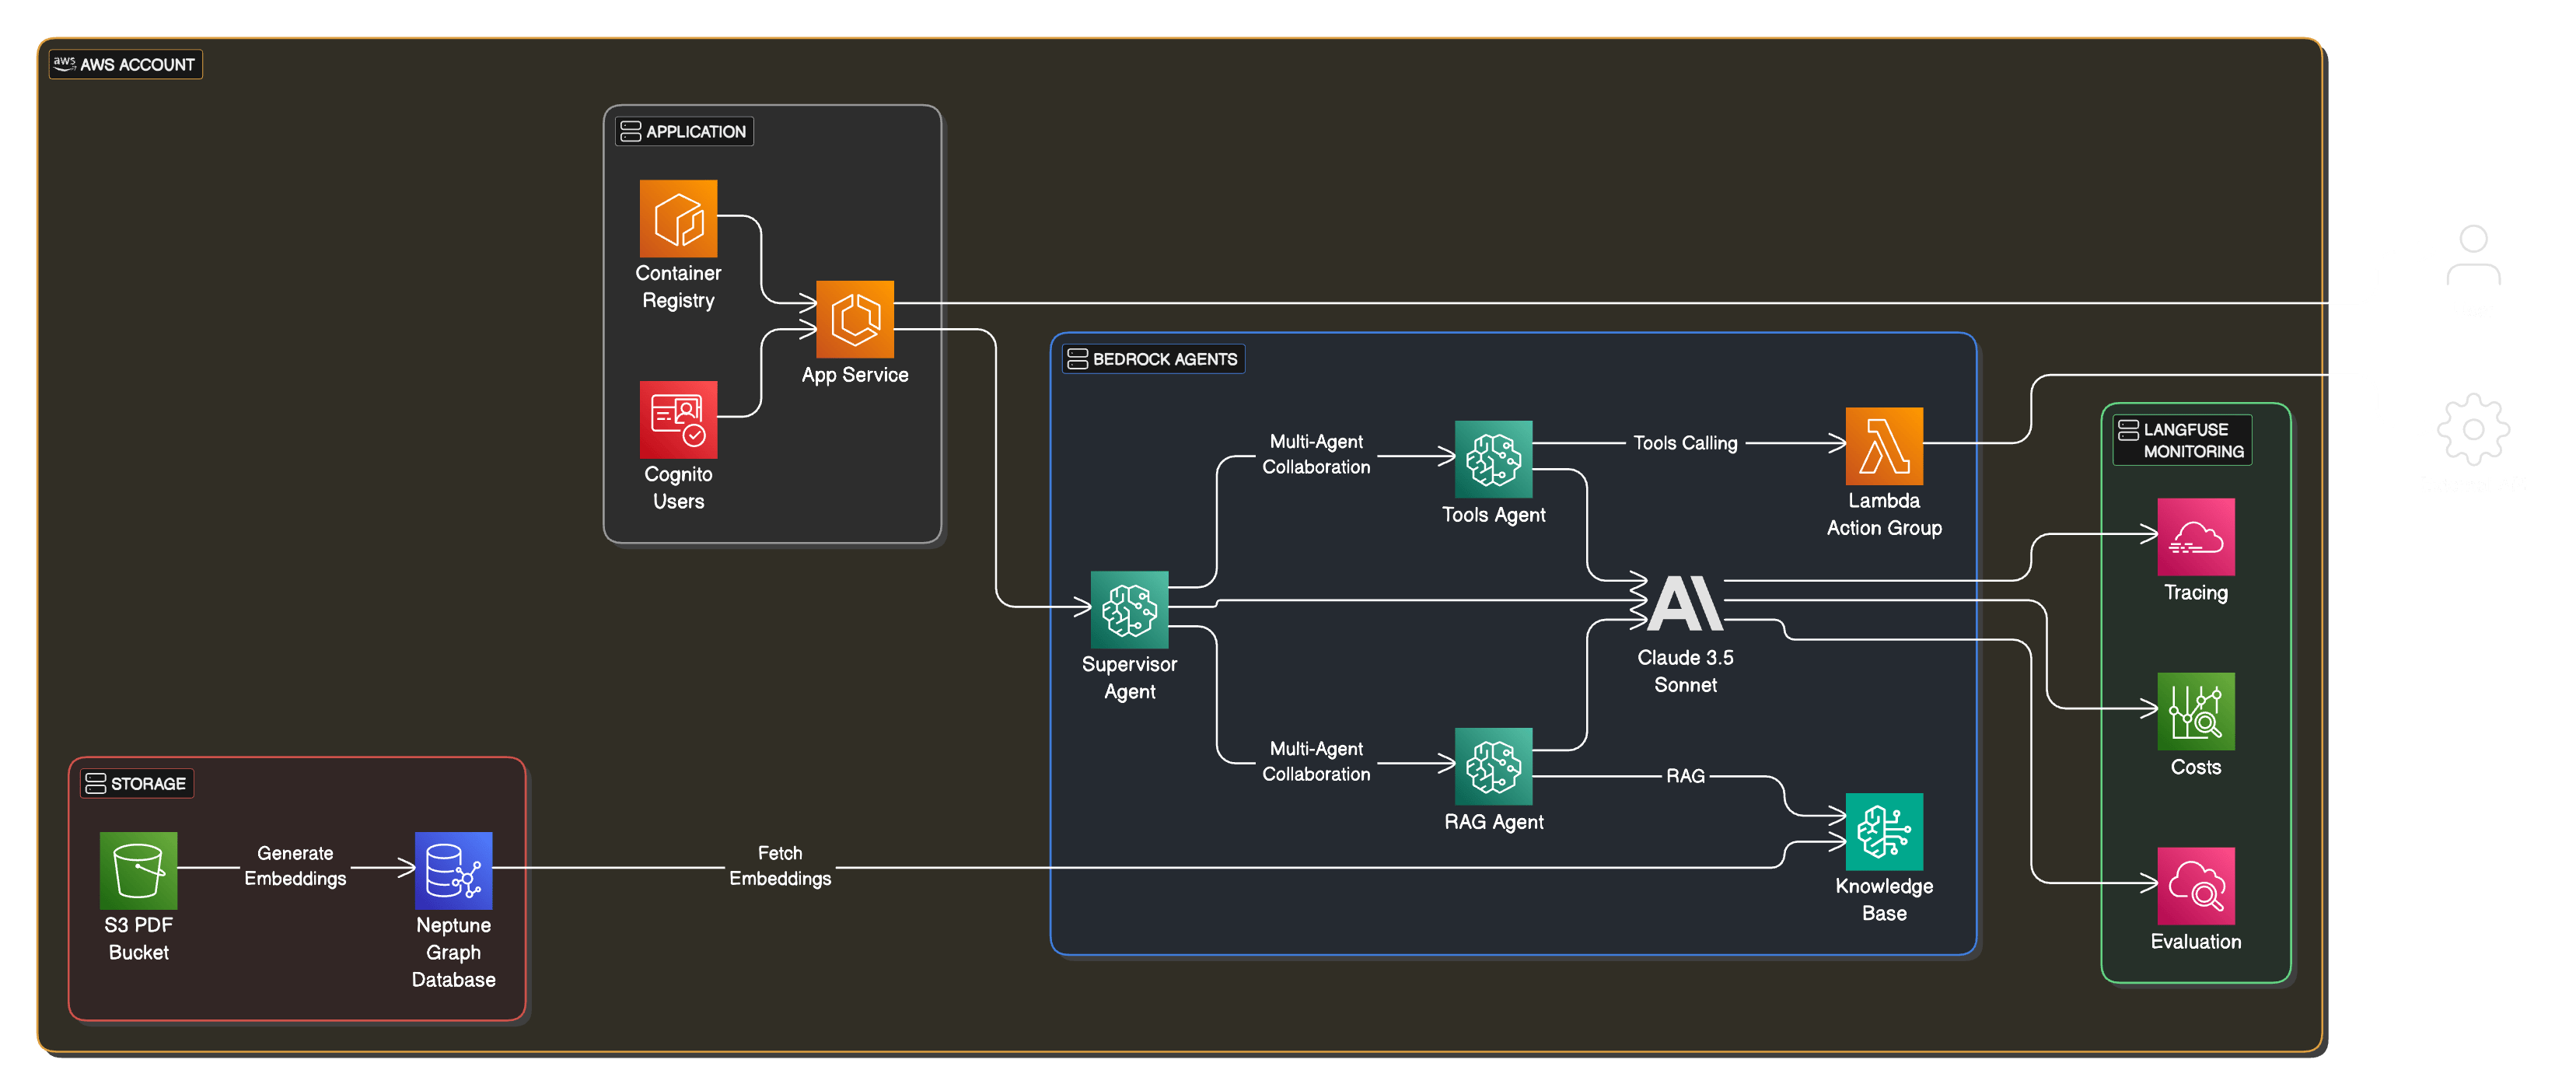Click the Lambda Action Group icon
The height and width of the screenshot is (1091, 2576).
[x=1884, y=446]
